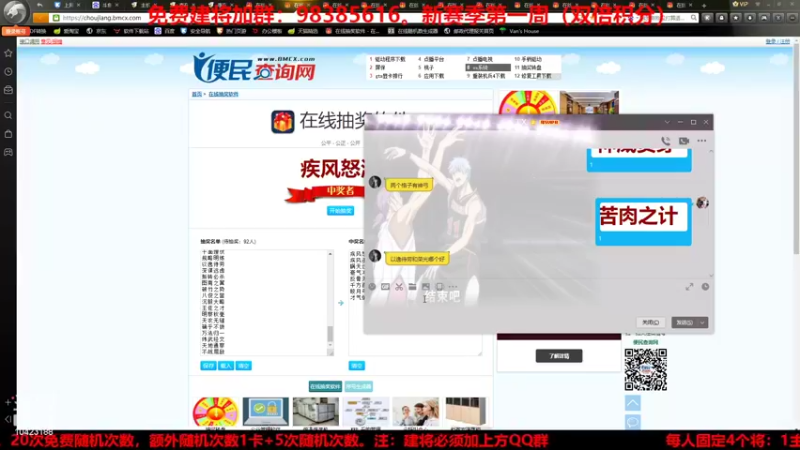
Task: Click the QR code image on right sidebar
Action: 645,369
